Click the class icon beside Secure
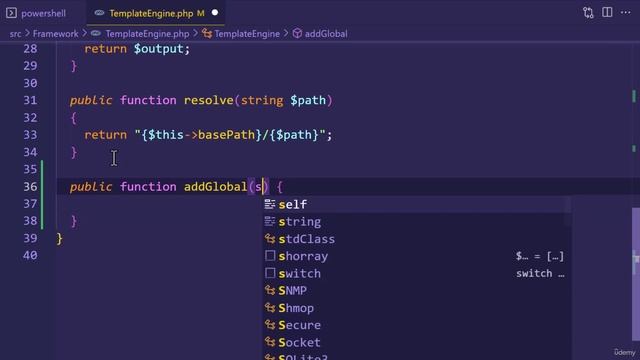The width and height of the screenshot is (640, 360). [270, 324]
